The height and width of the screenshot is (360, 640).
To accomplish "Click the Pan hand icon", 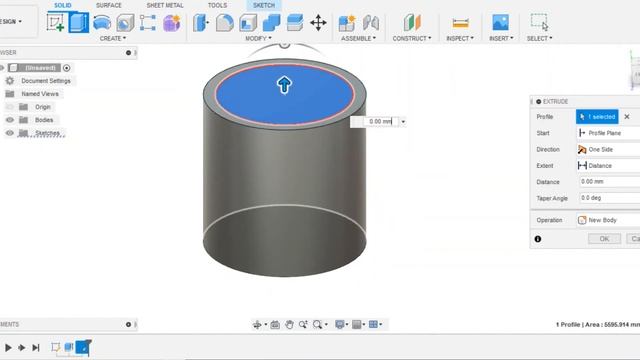I will click(289, 324).
